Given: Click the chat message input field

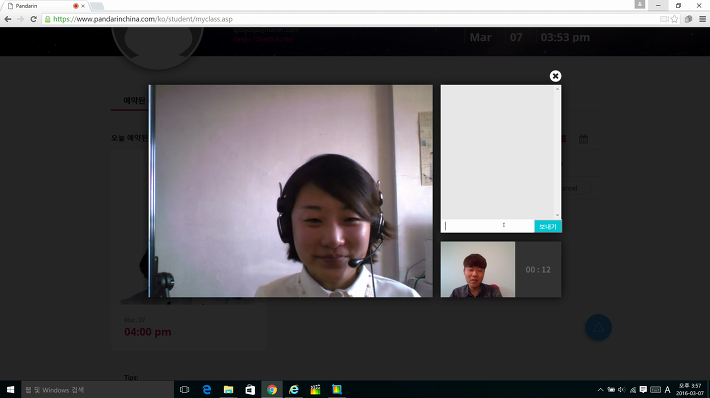Looking at the screenshot, I should [x=488, y=226].
